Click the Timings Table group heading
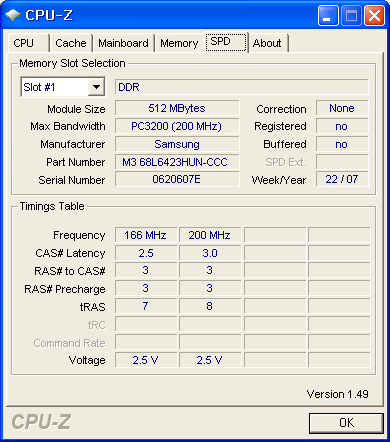This screenshot has height=442, width=390. (52, 206)
